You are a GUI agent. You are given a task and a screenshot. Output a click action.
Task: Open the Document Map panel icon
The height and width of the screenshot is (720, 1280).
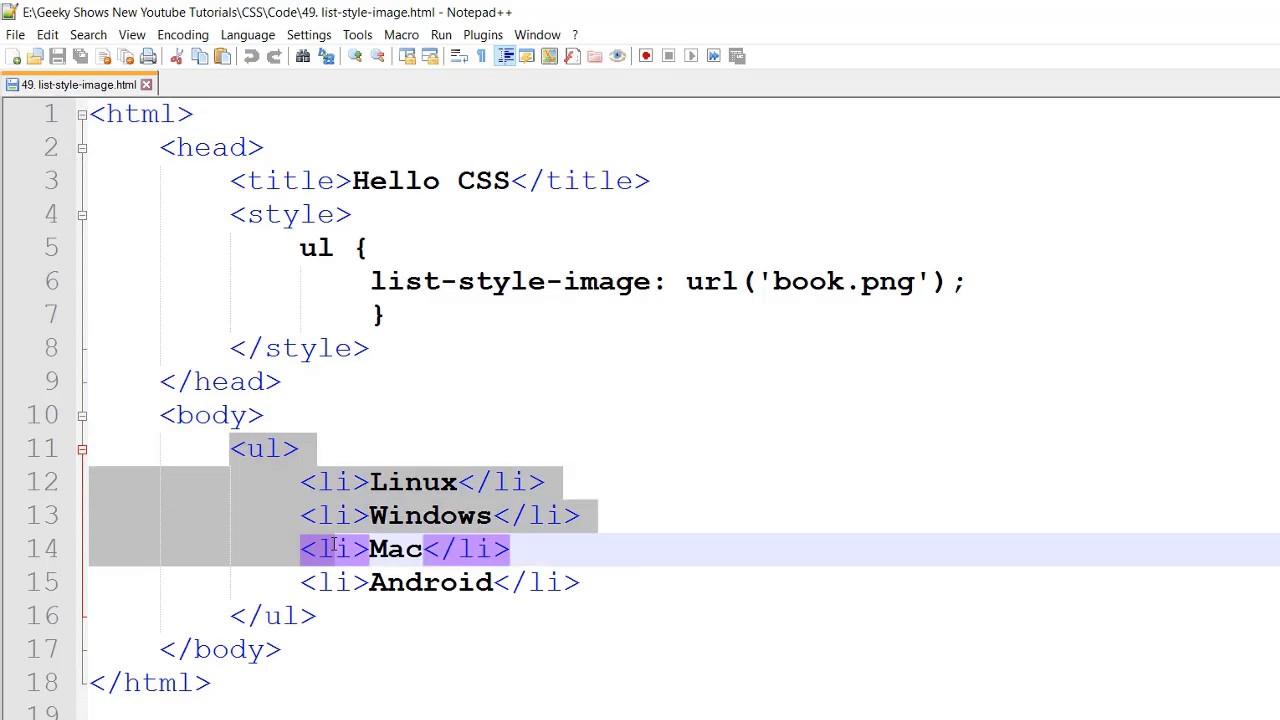click(x=549, y=56)
